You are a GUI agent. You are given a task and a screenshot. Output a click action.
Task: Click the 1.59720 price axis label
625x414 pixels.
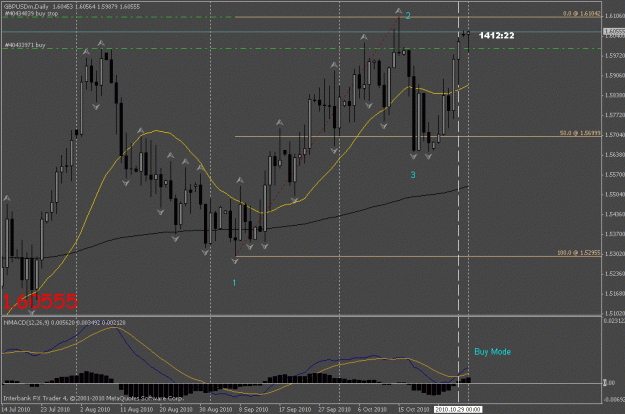[615, 55]
